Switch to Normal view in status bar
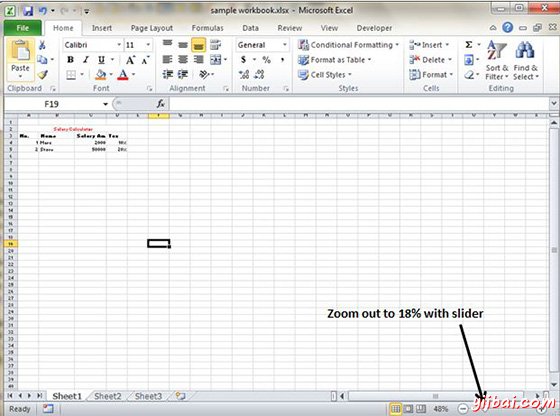 point(395,409)
